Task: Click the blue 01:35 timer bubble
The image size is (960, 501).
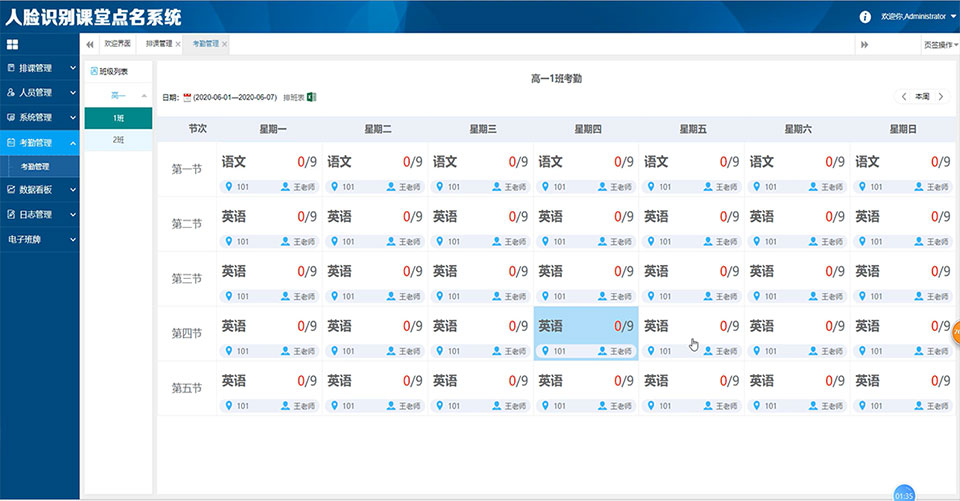Action: 904,493
